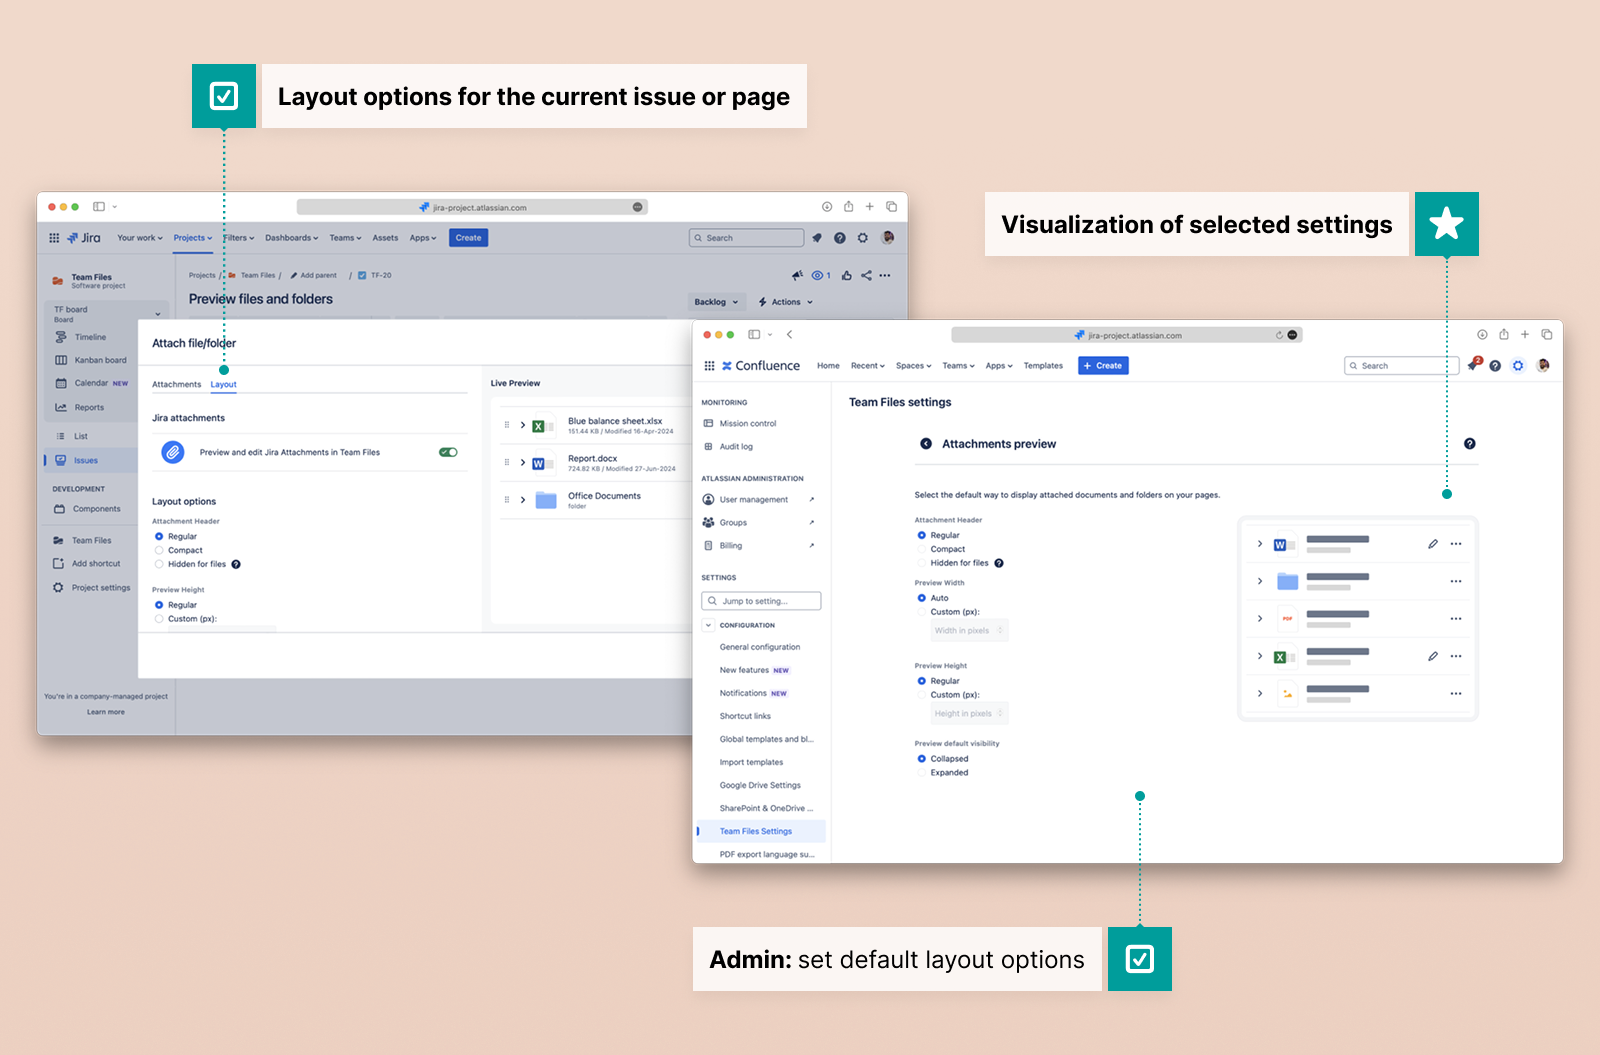Click Hidden for files help icon in Confluence
Screen dimensions: 1600x1055
click(x=999, y=563)
